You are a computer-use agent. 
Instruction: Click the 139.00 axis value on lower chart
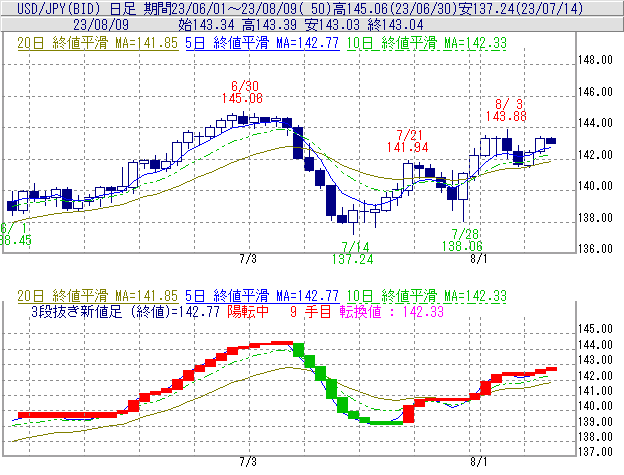(595, 421)
